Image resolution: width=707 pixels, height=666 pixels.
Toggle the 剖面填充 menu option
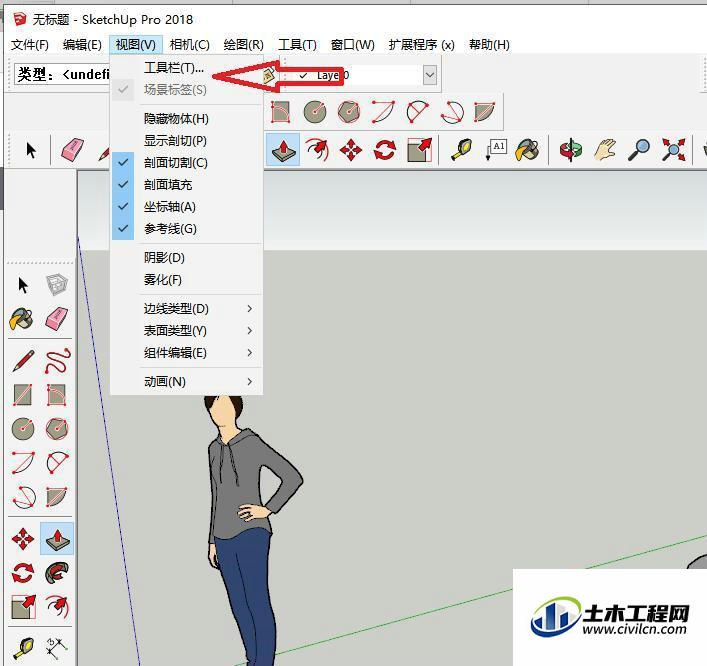[187, 184]
